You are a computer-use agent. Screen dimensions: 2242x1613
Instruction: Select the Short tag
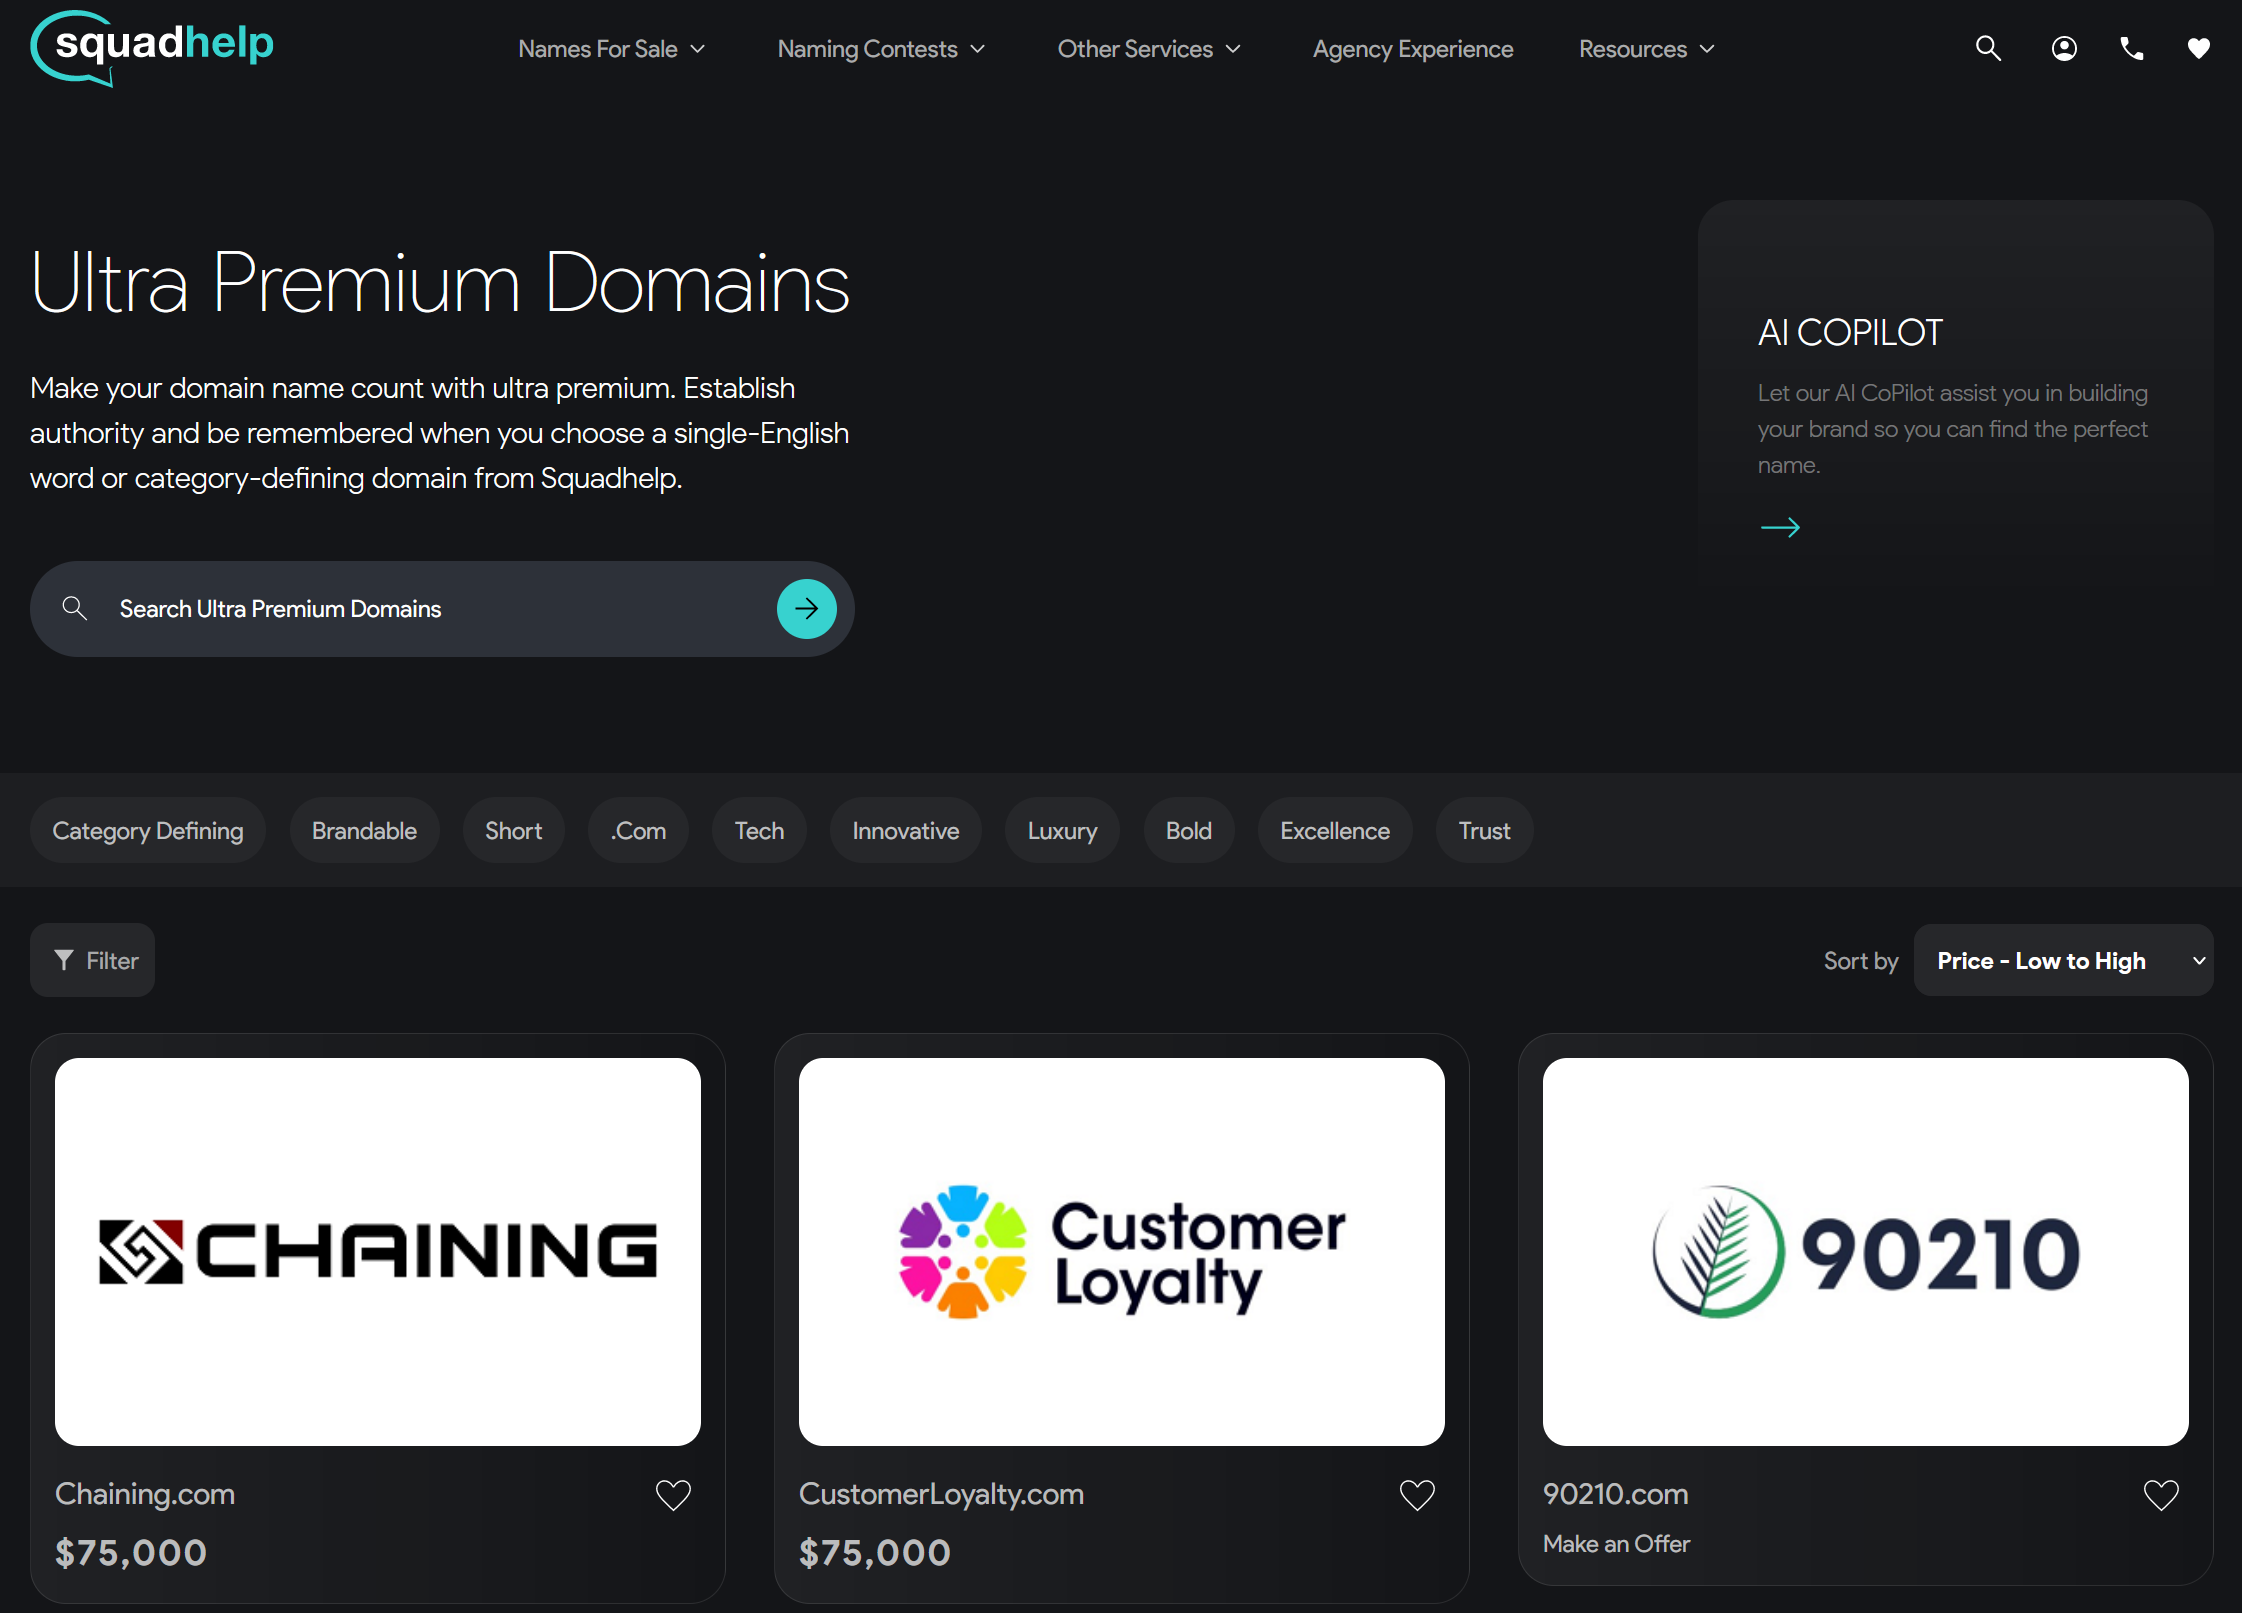coord(513,830)
